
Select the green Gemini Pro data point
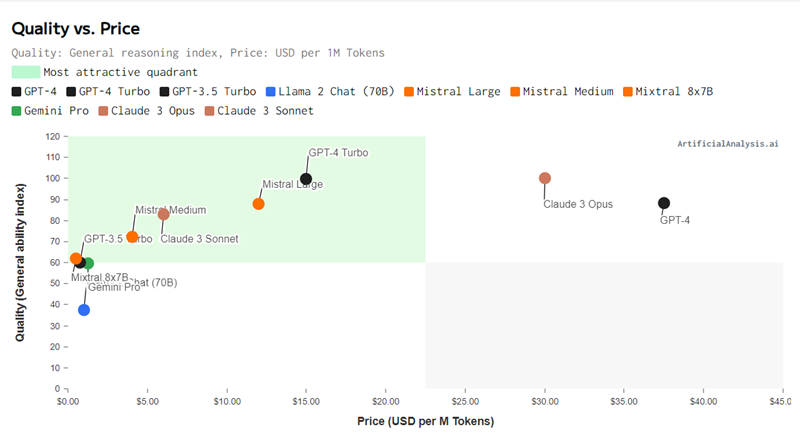pos(89,263)
